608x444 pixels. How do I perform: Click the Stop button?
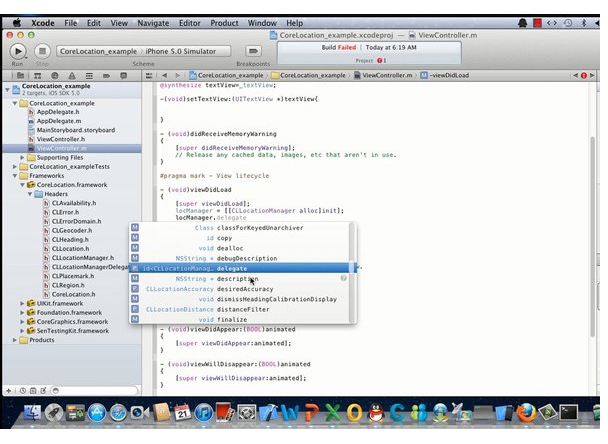(x=42, y=51)
